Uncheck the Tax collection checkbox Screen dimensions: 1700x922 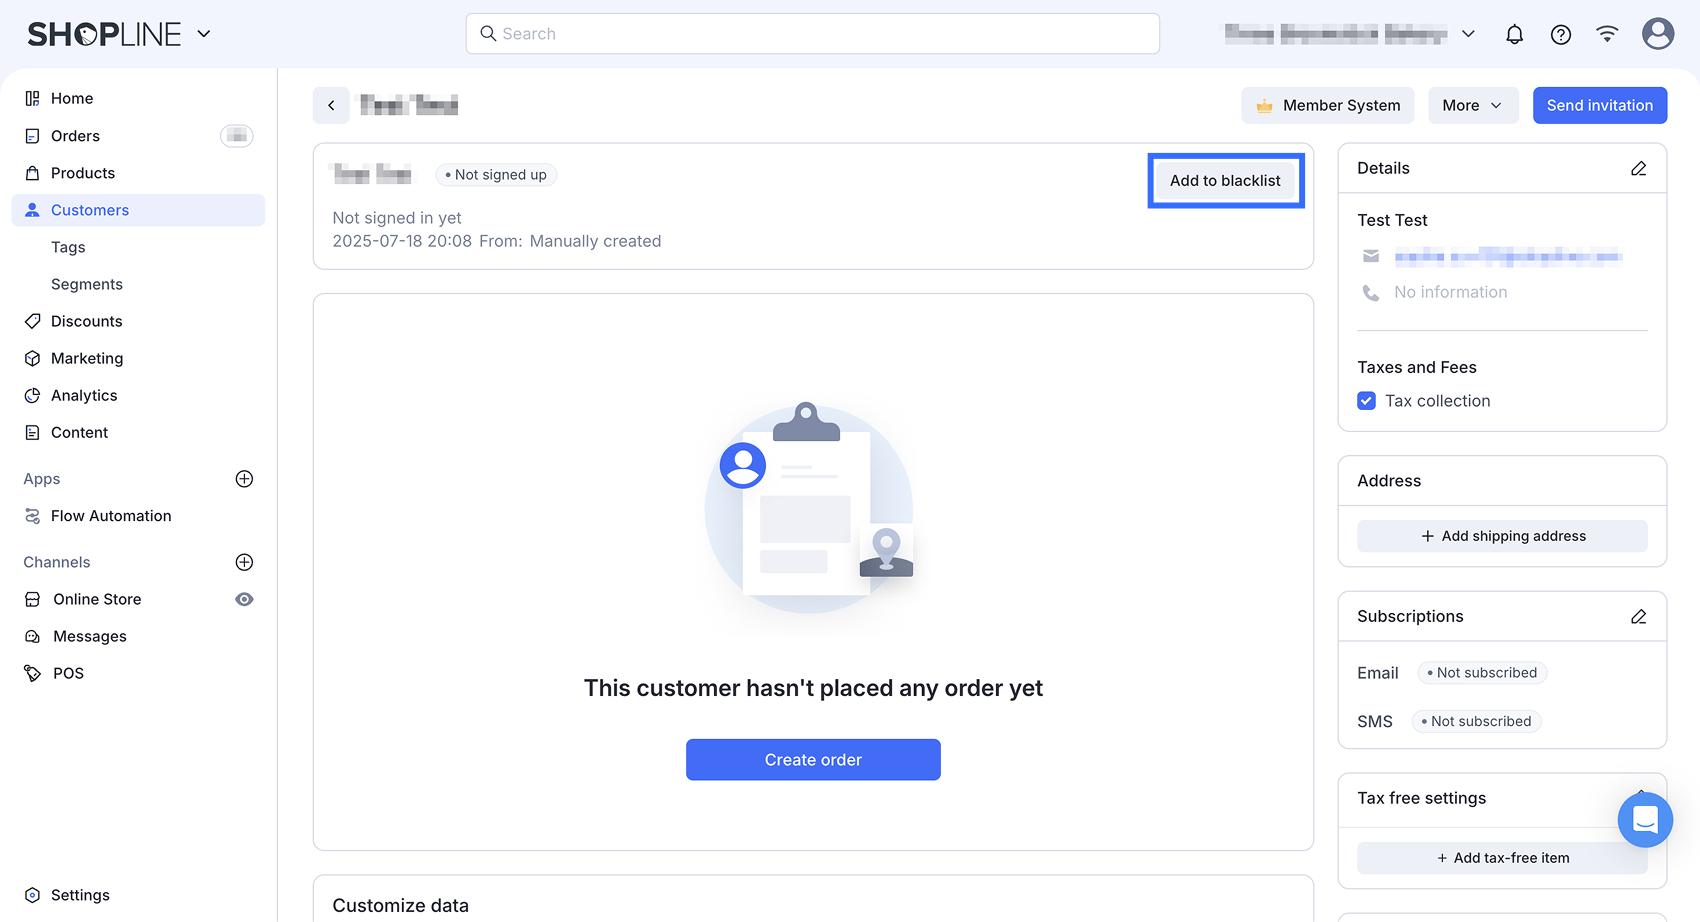click(1366, 400)
